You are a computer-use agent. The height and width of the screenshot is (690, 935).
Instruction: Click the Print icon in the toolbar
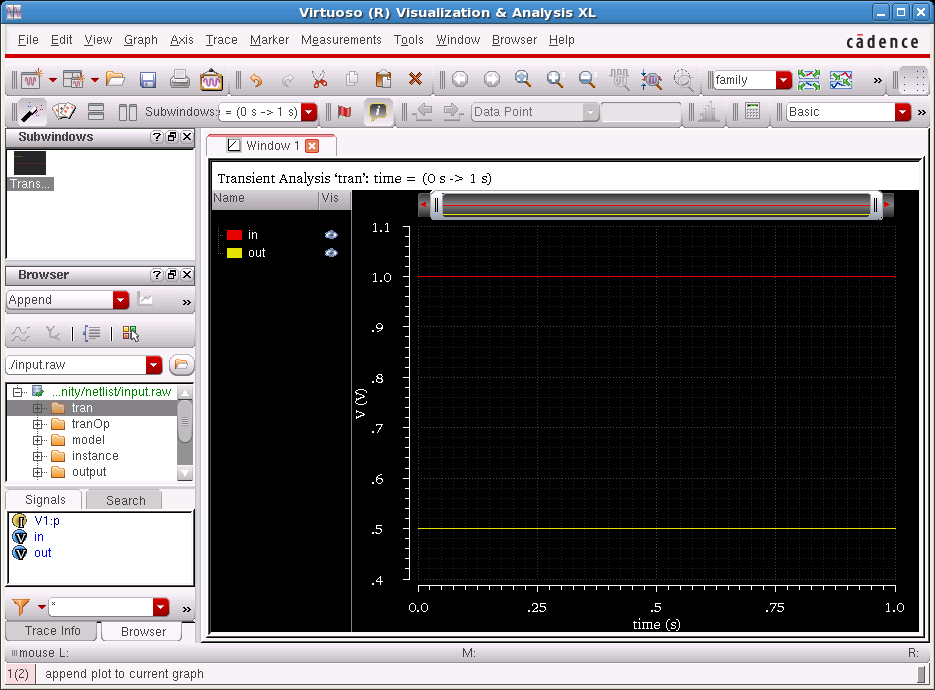click(180, 80)
